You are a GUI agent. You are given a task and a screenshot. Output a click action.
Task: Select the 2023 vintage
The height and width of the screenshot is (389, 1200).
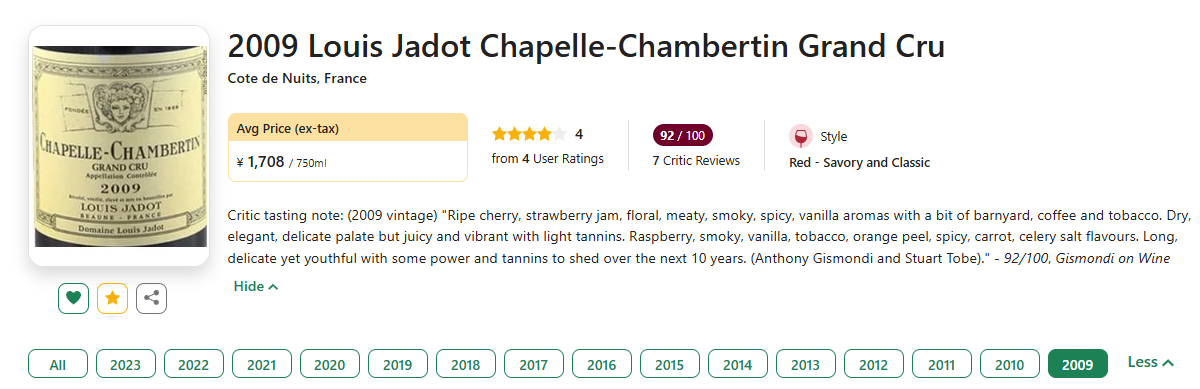[126, 364]
